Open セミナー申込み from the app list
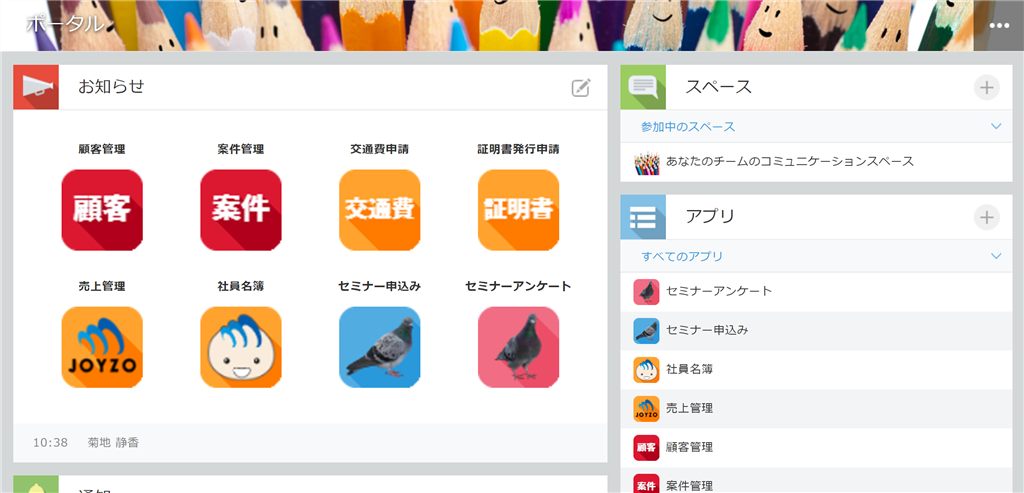 [x=707, y=330]
